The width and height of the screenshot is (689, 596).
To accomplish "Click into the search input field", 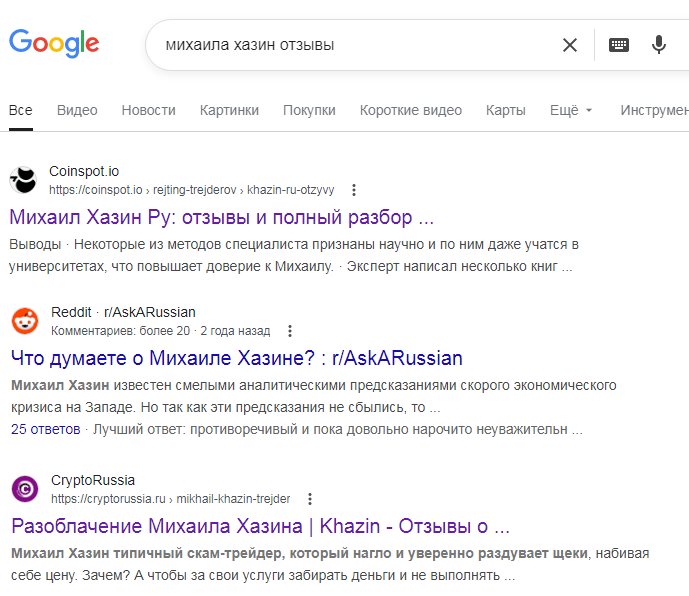I will click(350, 45).
